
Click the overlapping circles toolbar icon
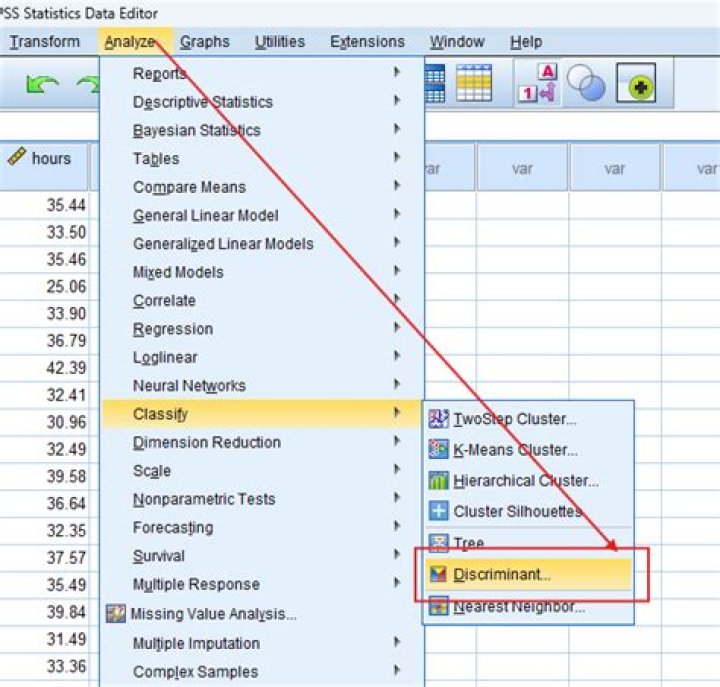click(586, 83)
